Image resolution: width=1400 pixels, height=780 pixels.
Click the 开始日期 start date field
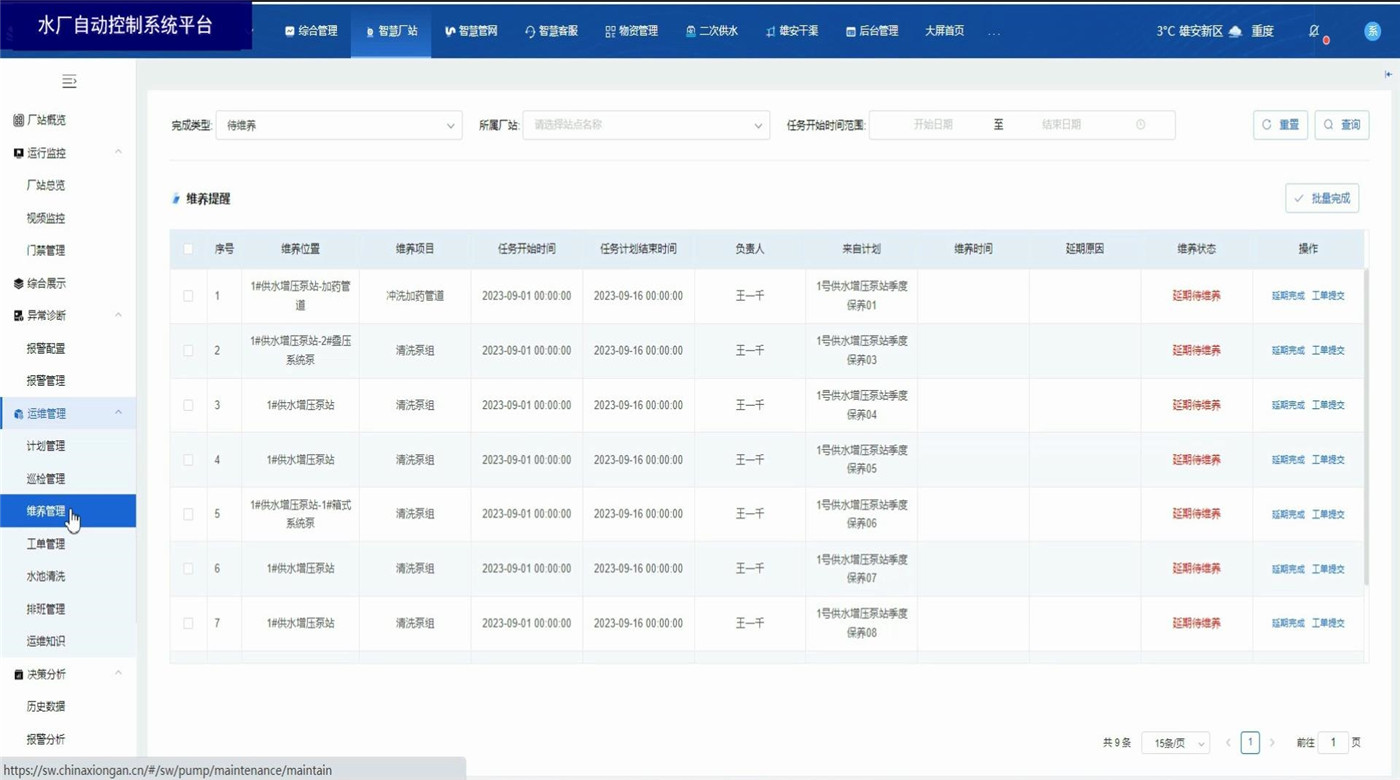(932, 125)
